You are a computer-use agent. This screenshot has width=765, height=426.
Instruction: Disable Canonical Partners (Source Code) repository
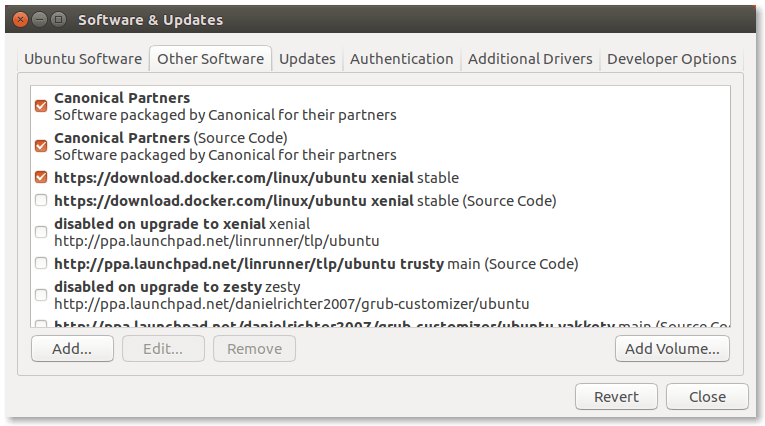[x=41, y=145]
